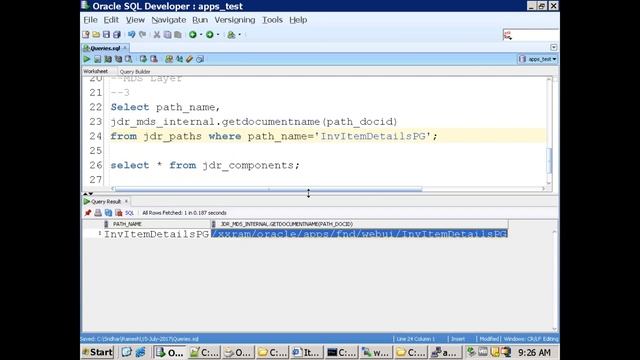Screen dimensions: 640x360
Task: Open the Back button history dropdown arrow
Action: coord(201,35)
